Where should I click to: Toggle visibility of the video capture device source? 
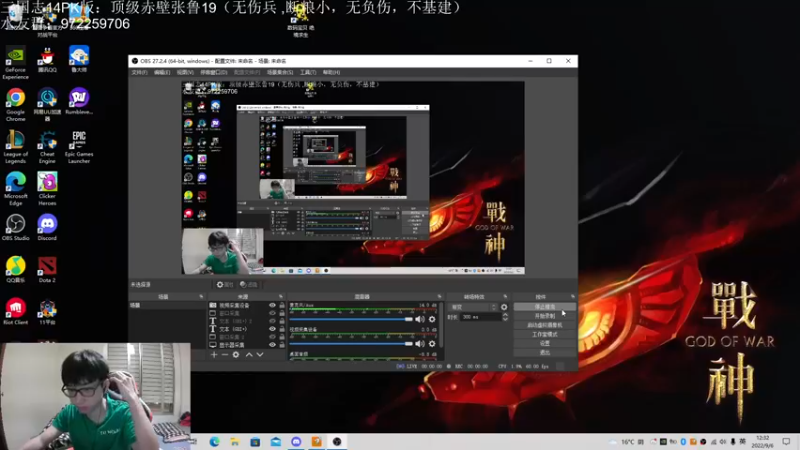(272, 305)
